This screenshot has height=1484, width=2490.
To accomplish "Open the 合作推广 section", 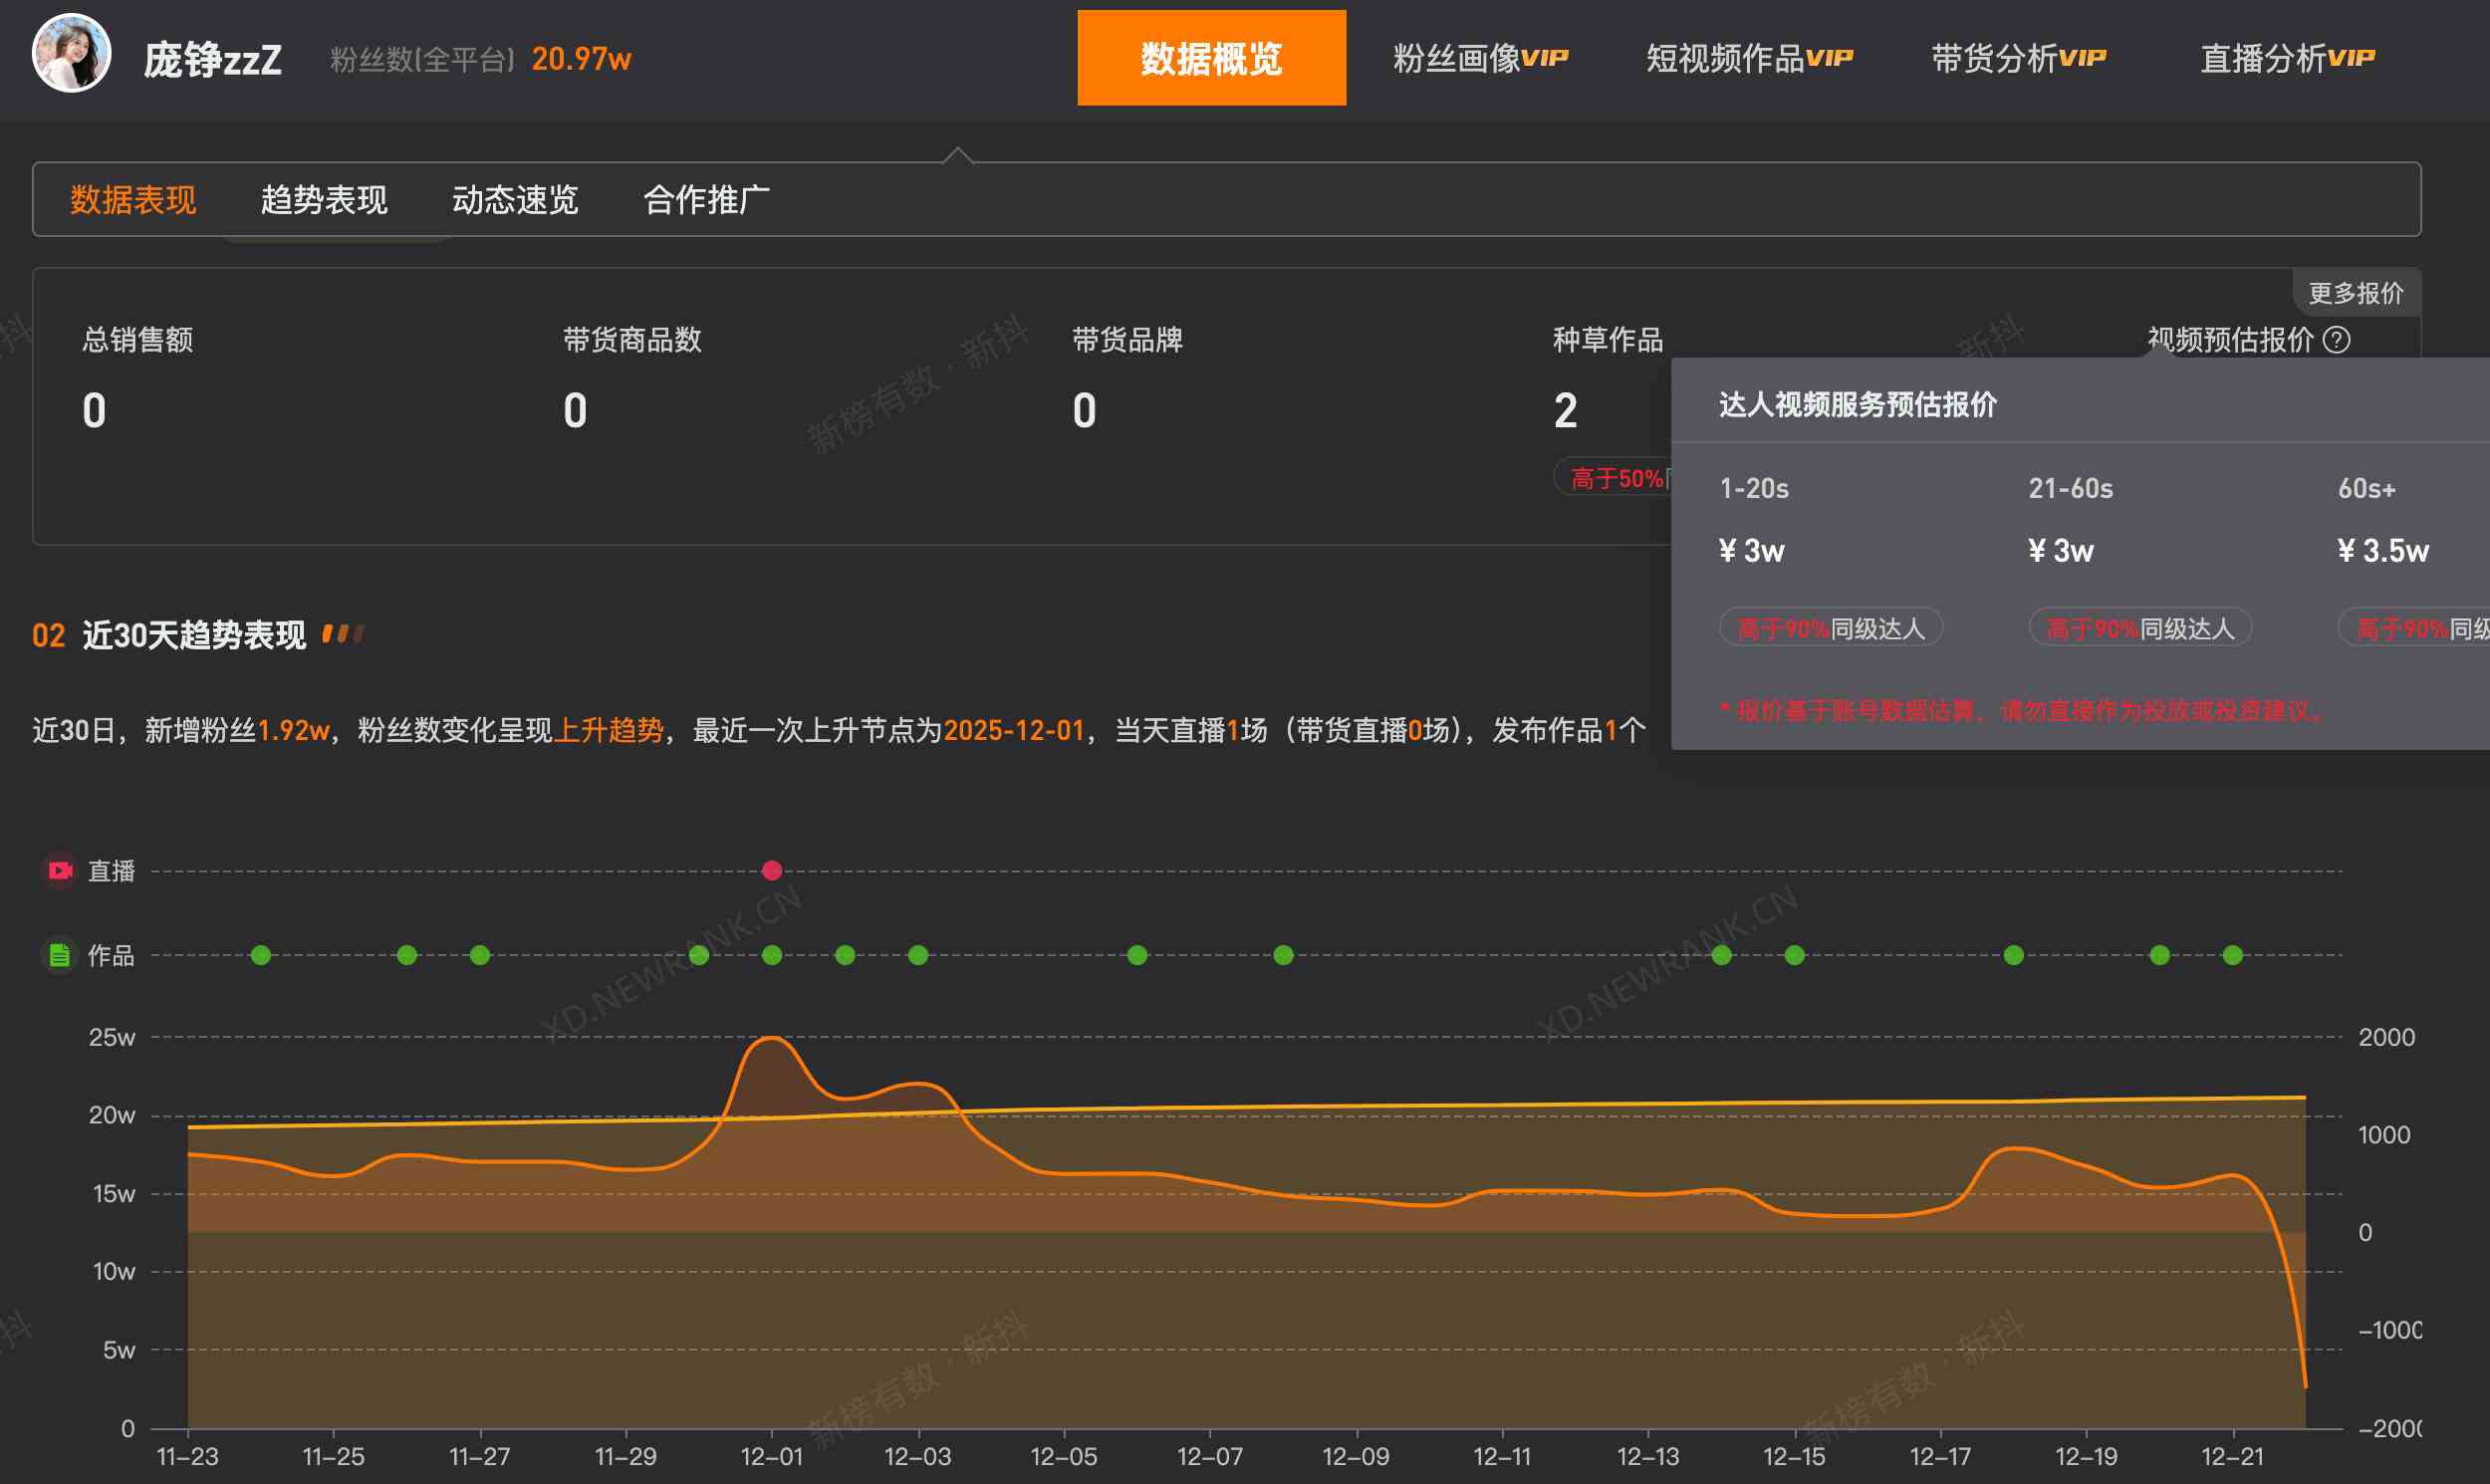I will 708,200.
